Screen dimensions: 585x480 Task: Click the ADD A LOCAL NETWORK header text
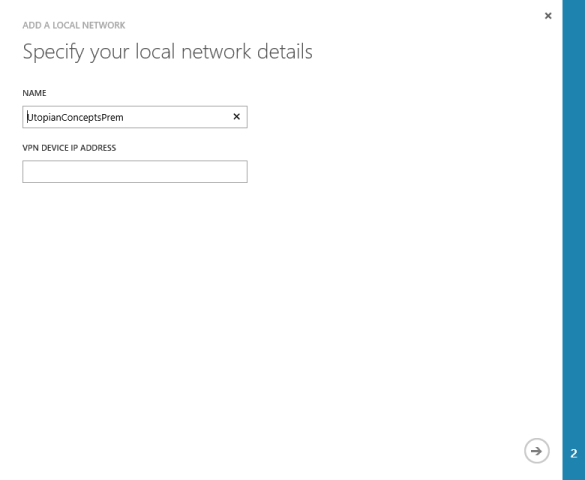[74, 25]
